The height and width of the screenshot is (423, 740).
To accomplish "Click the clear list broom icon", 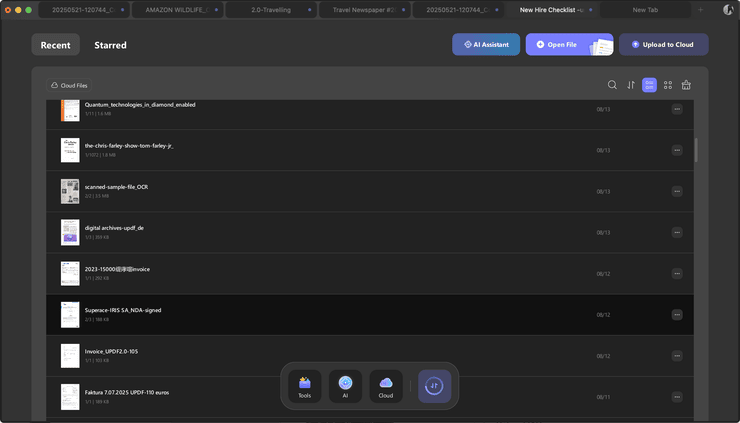I will (686, 85).
